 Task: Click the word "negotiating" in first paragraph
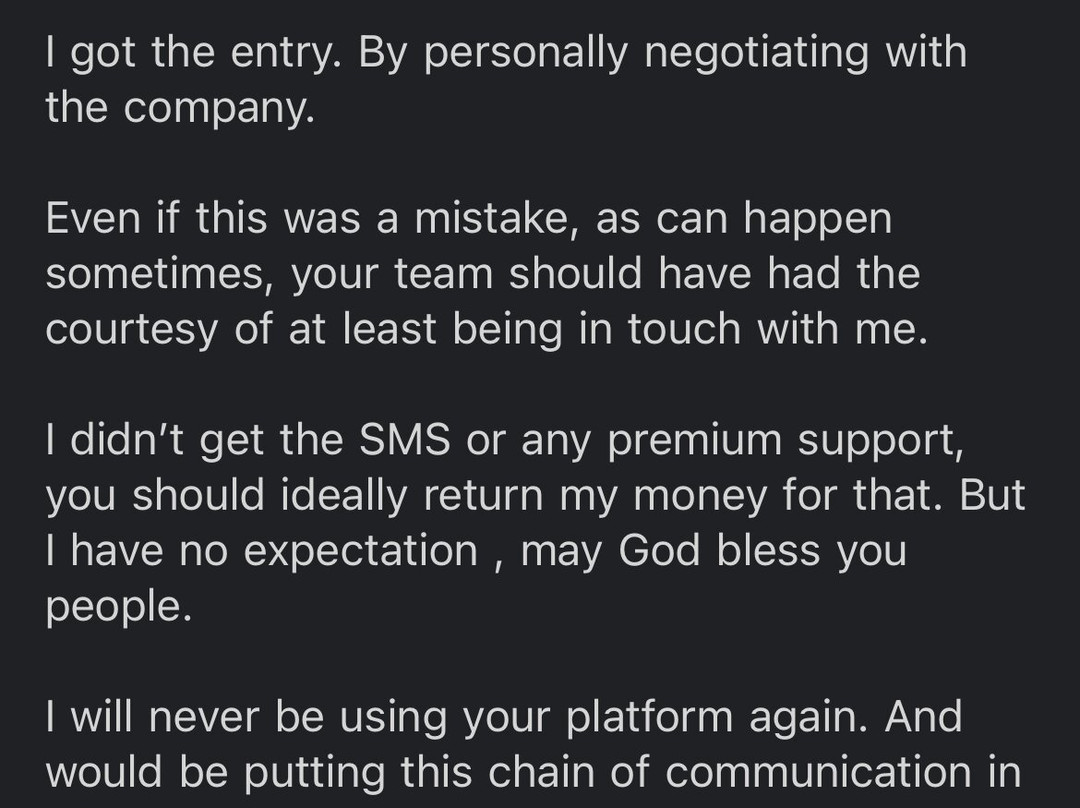757,52
